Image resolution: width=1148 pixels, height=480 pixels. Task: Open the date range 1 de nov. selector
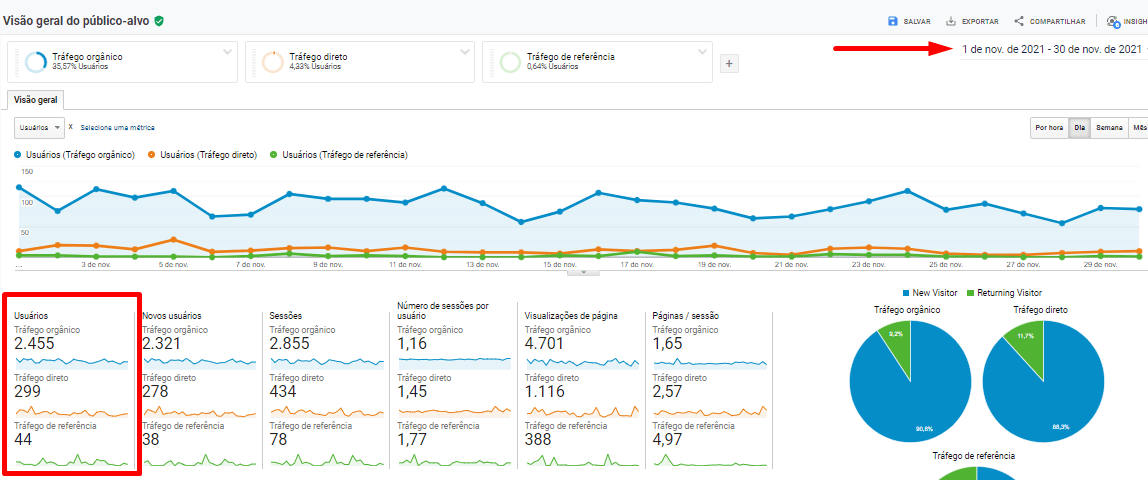coord(1050,49)
